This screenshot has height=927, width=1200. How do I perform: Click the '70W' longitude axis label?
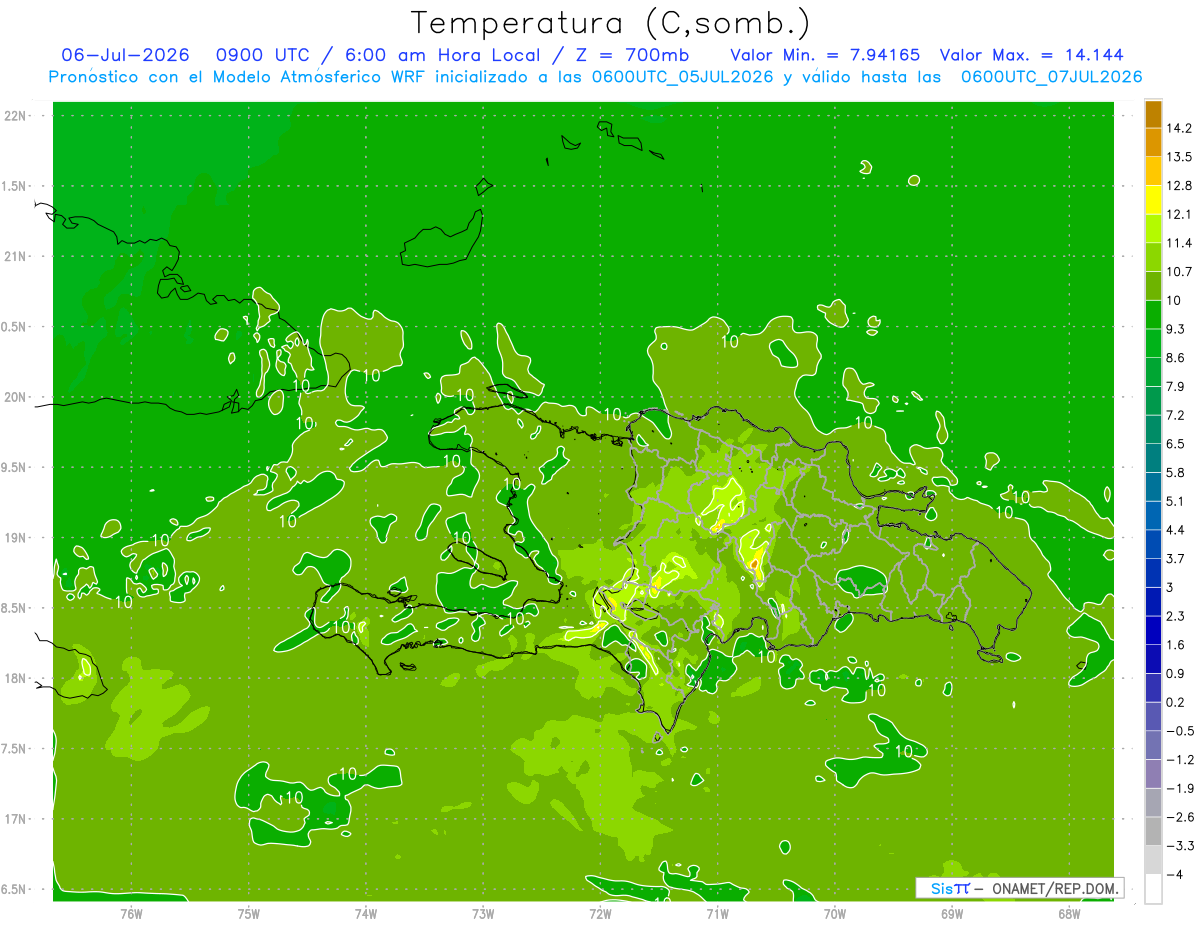pyautogui.click(x=835, y=913)
